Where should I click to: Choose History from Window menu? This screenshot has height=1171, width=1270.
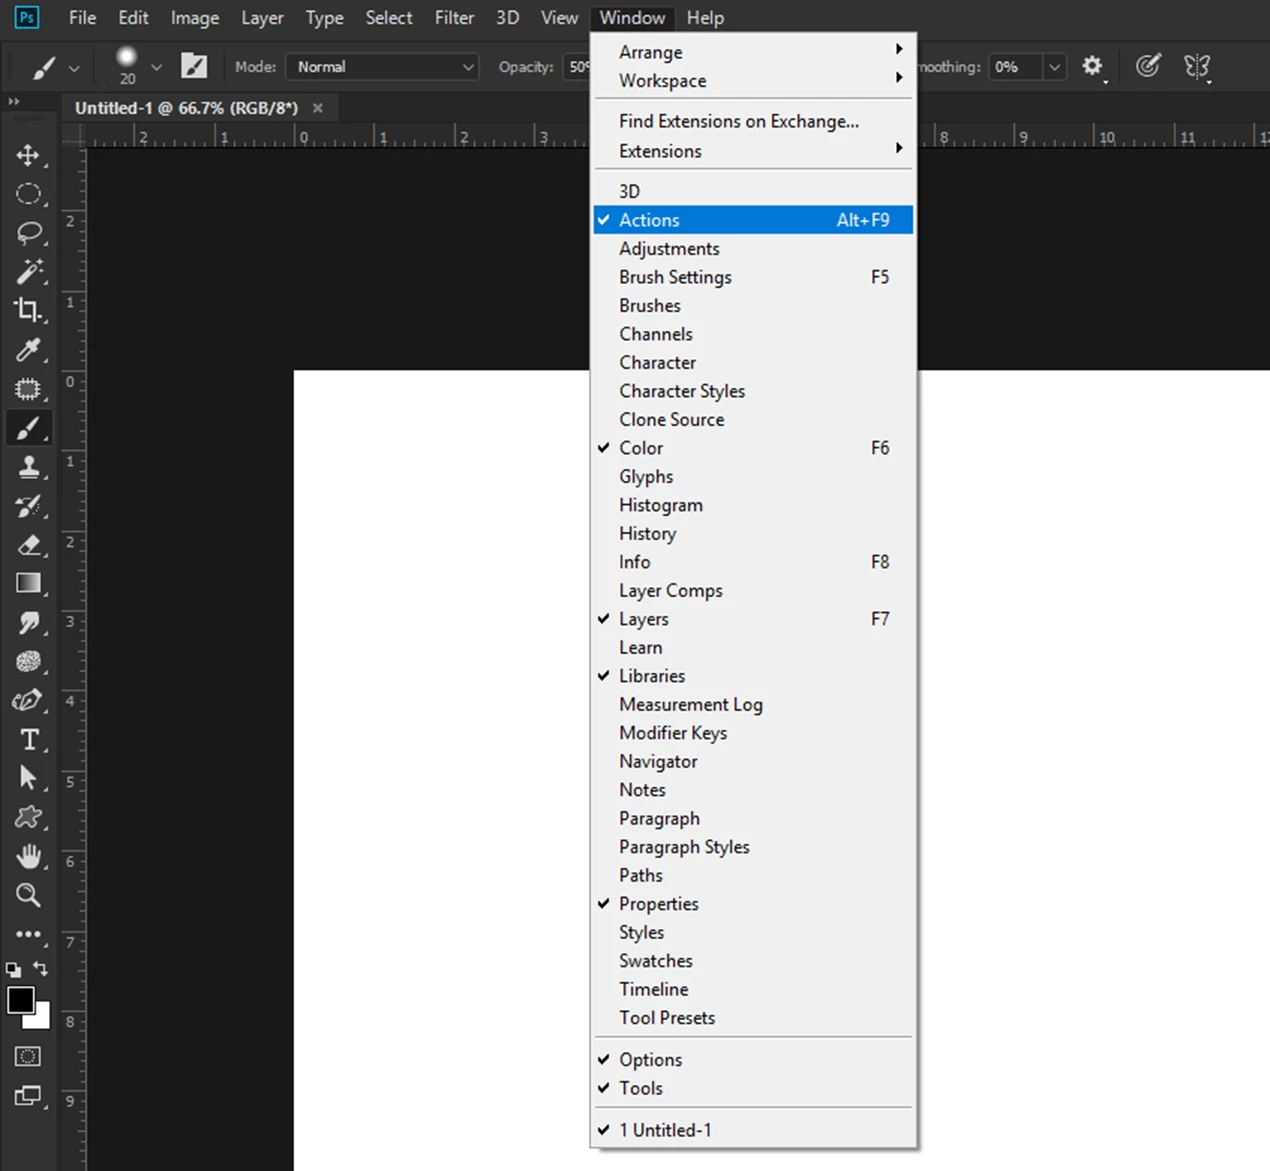click(753, 534)
